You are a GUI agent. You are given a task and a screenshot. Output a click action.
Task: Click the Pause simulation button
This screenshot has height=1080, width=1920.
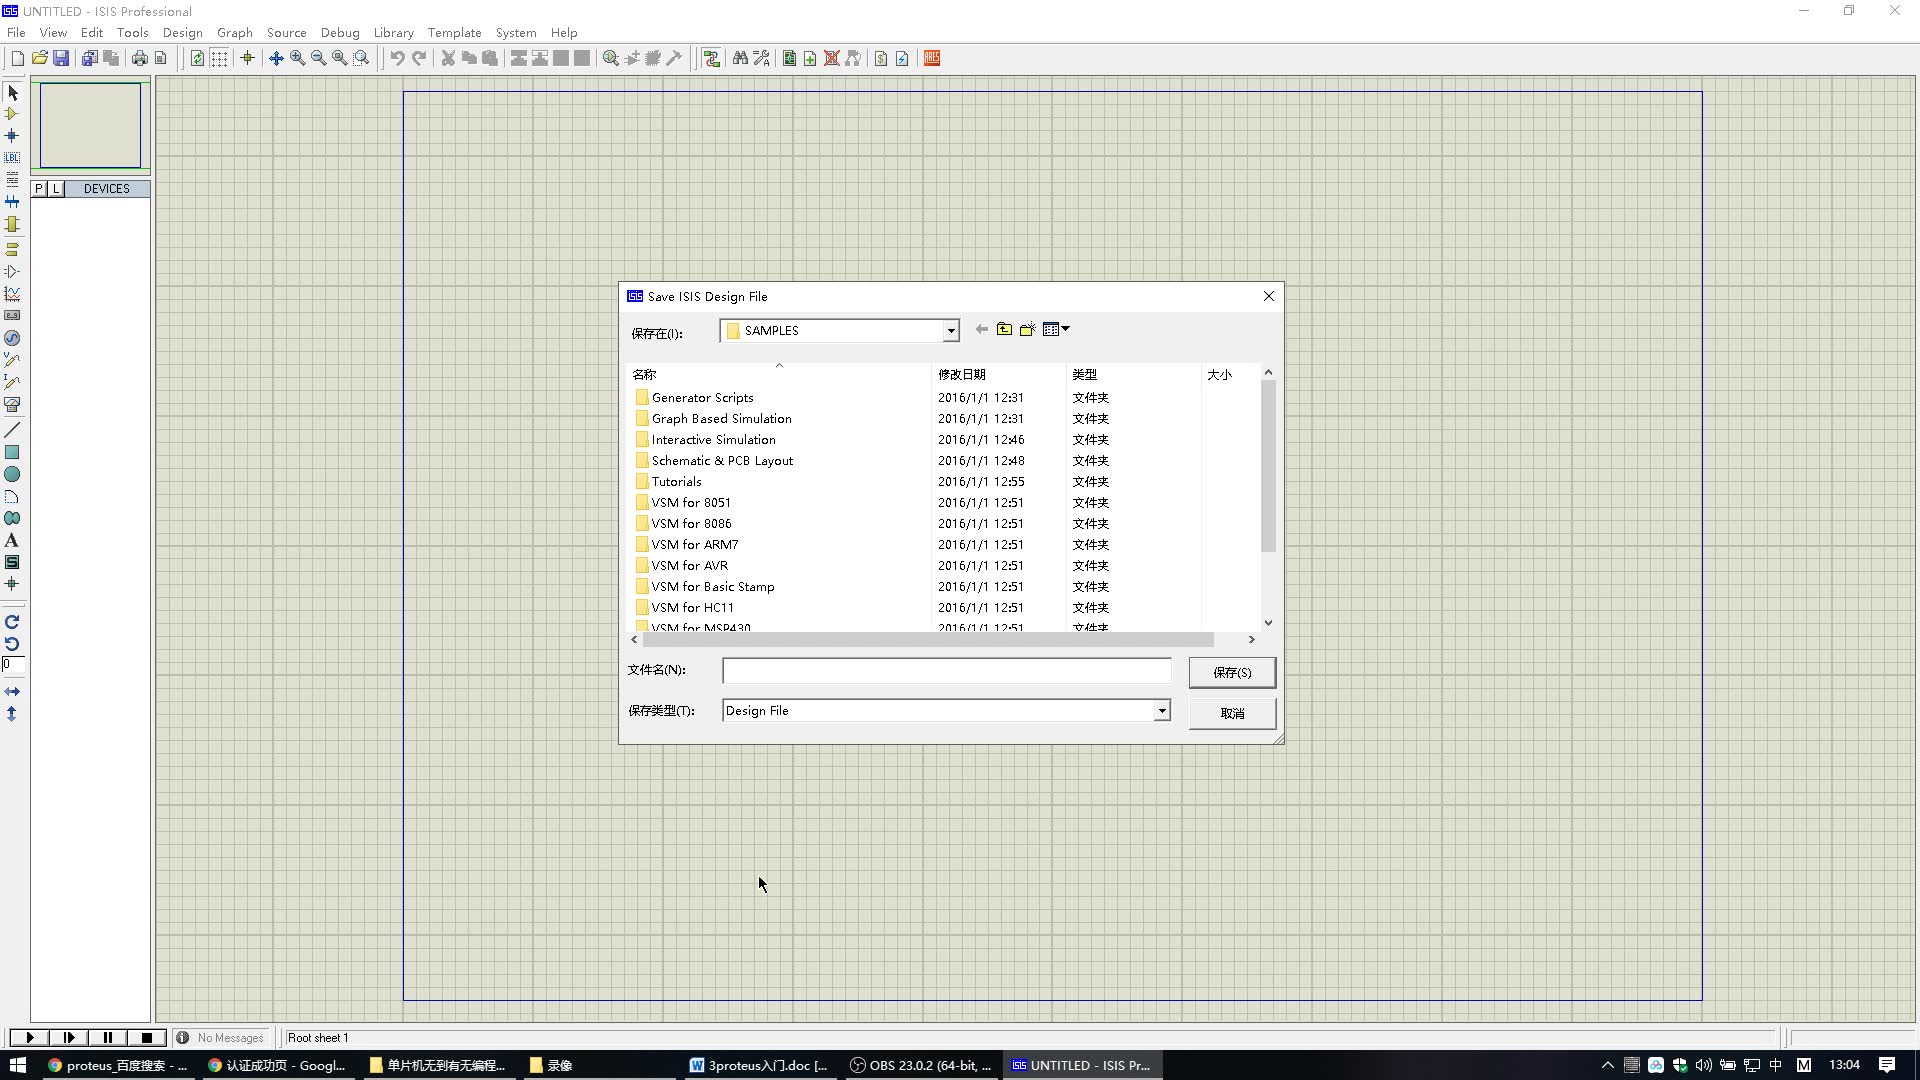(x=107, y=1038)
